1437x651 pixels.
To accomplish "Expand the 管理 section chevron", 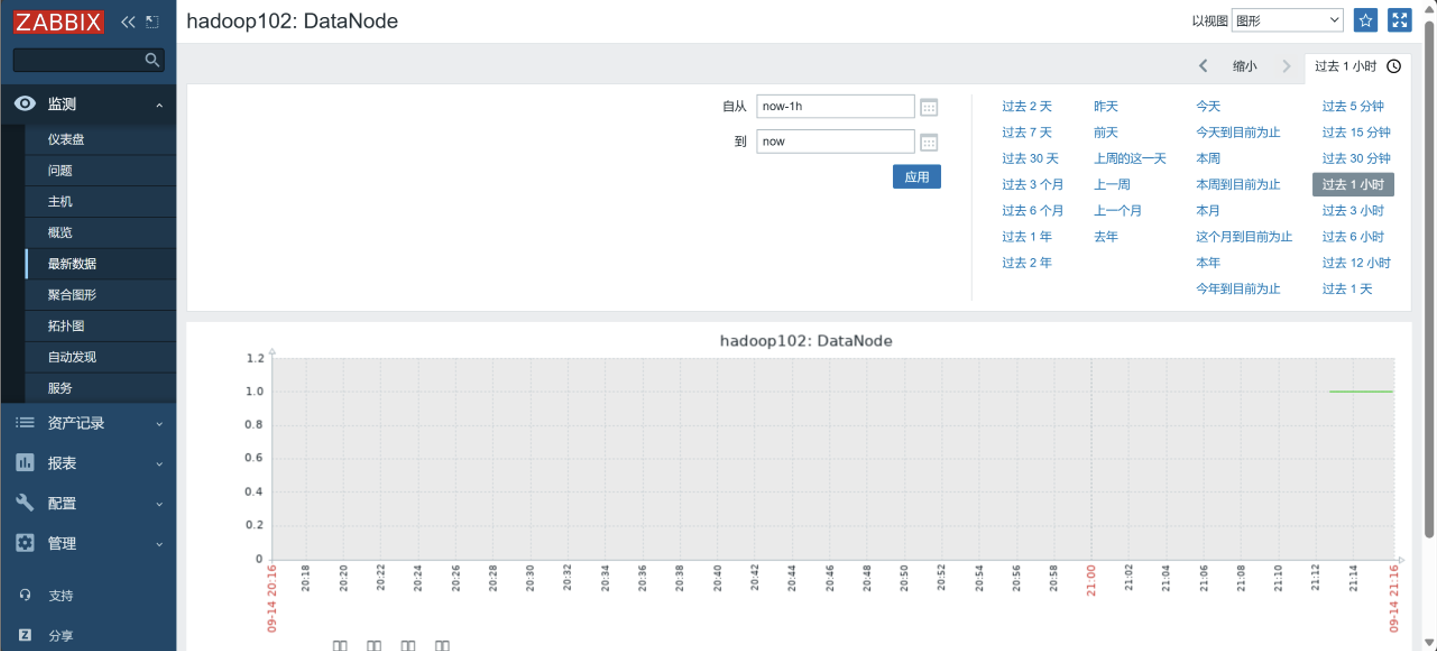I will 159,544.
